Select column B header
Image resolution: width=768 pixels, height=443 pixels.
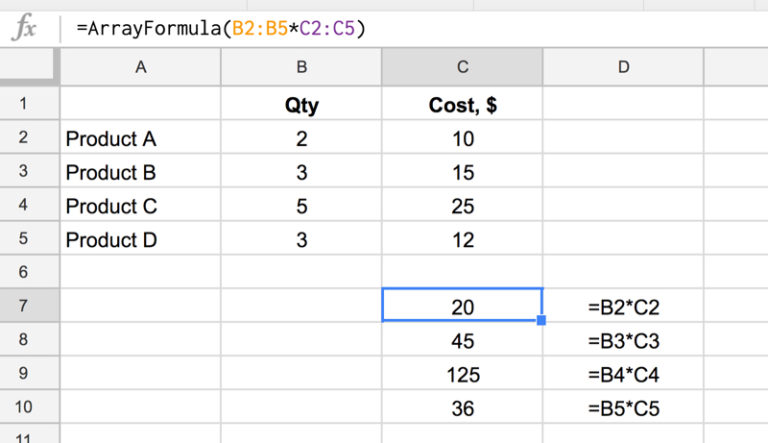point(301,68)
